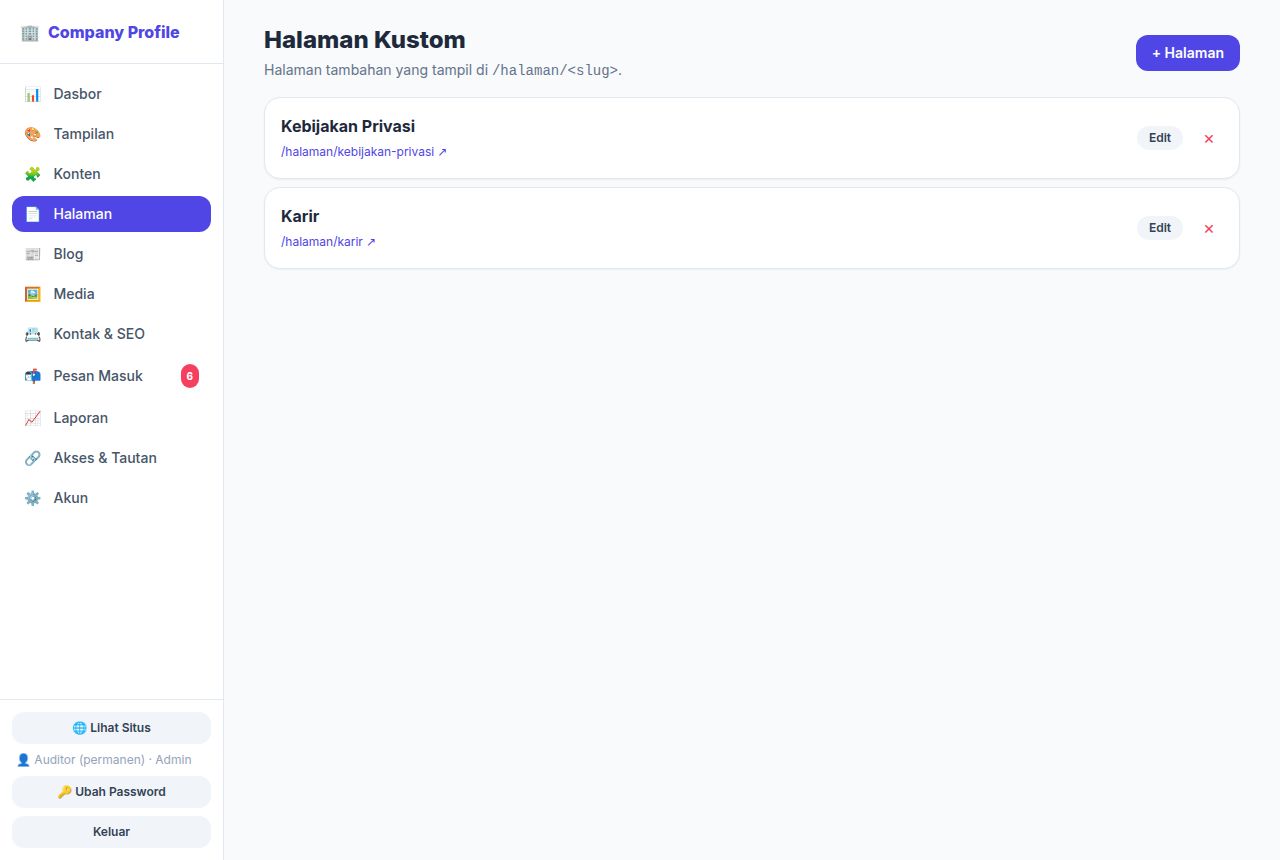Click the Pesan Masuk mailbox icon
1280x860 pixels.
click(x=32, y=376)
